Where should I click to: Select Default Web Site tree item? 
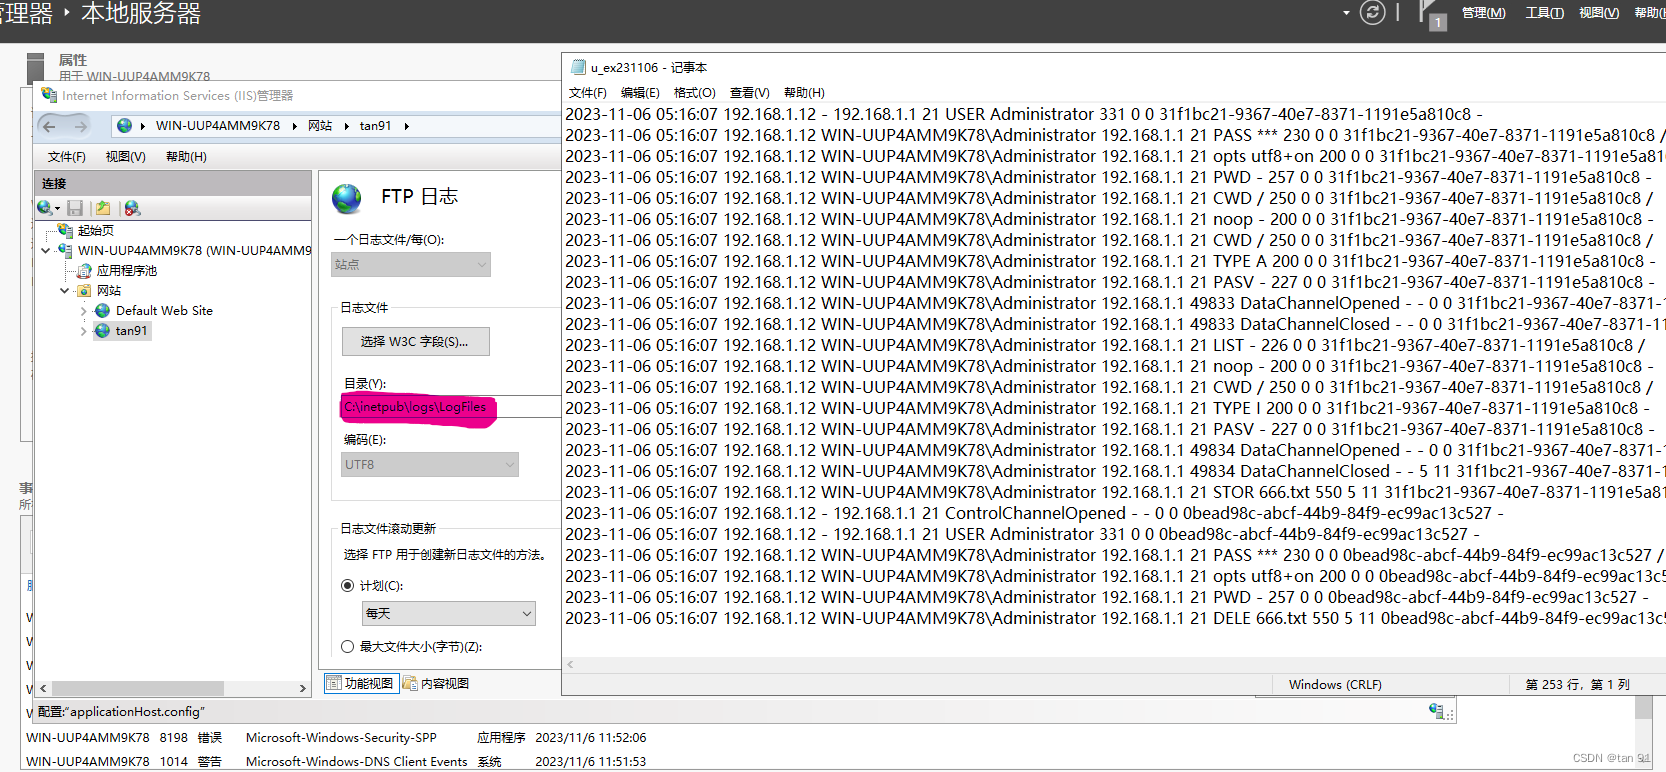164,310
